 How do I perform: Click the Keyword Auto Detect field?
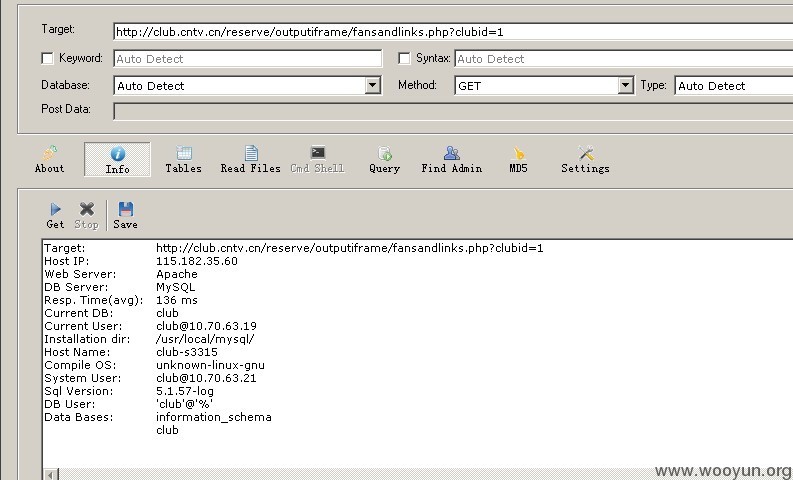coord(248,59)
